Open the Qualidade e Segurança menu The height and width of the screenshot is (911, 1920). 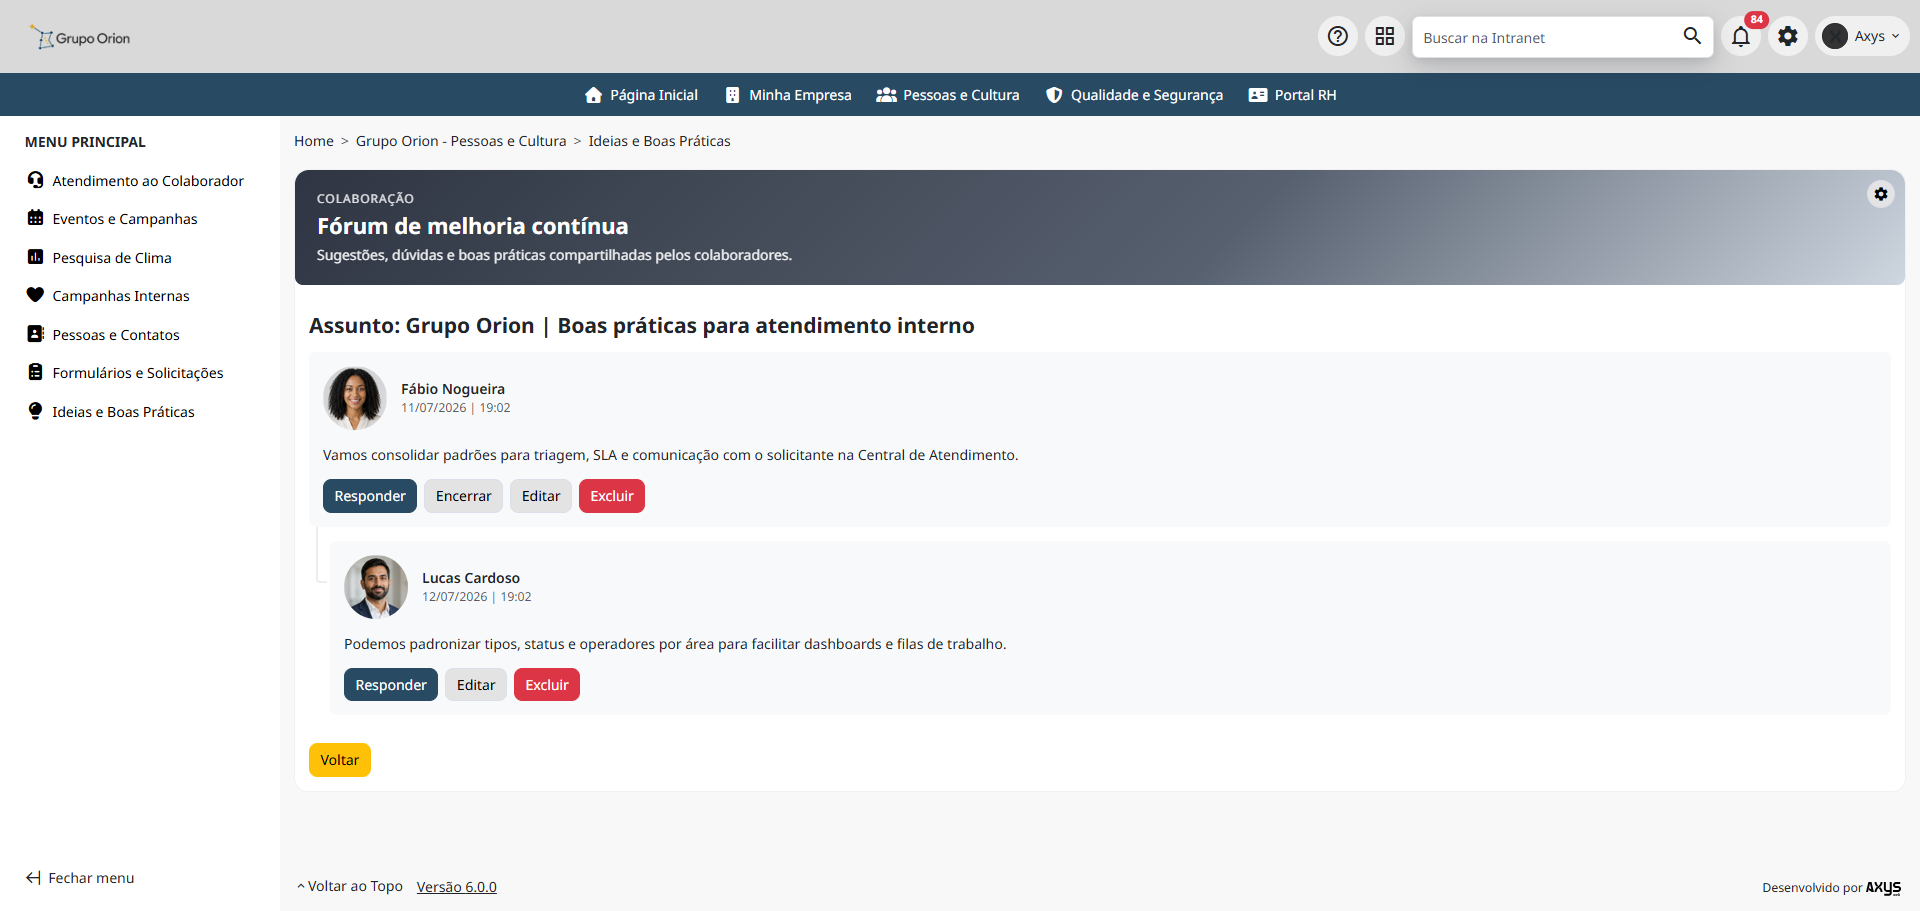(1147, 95)
